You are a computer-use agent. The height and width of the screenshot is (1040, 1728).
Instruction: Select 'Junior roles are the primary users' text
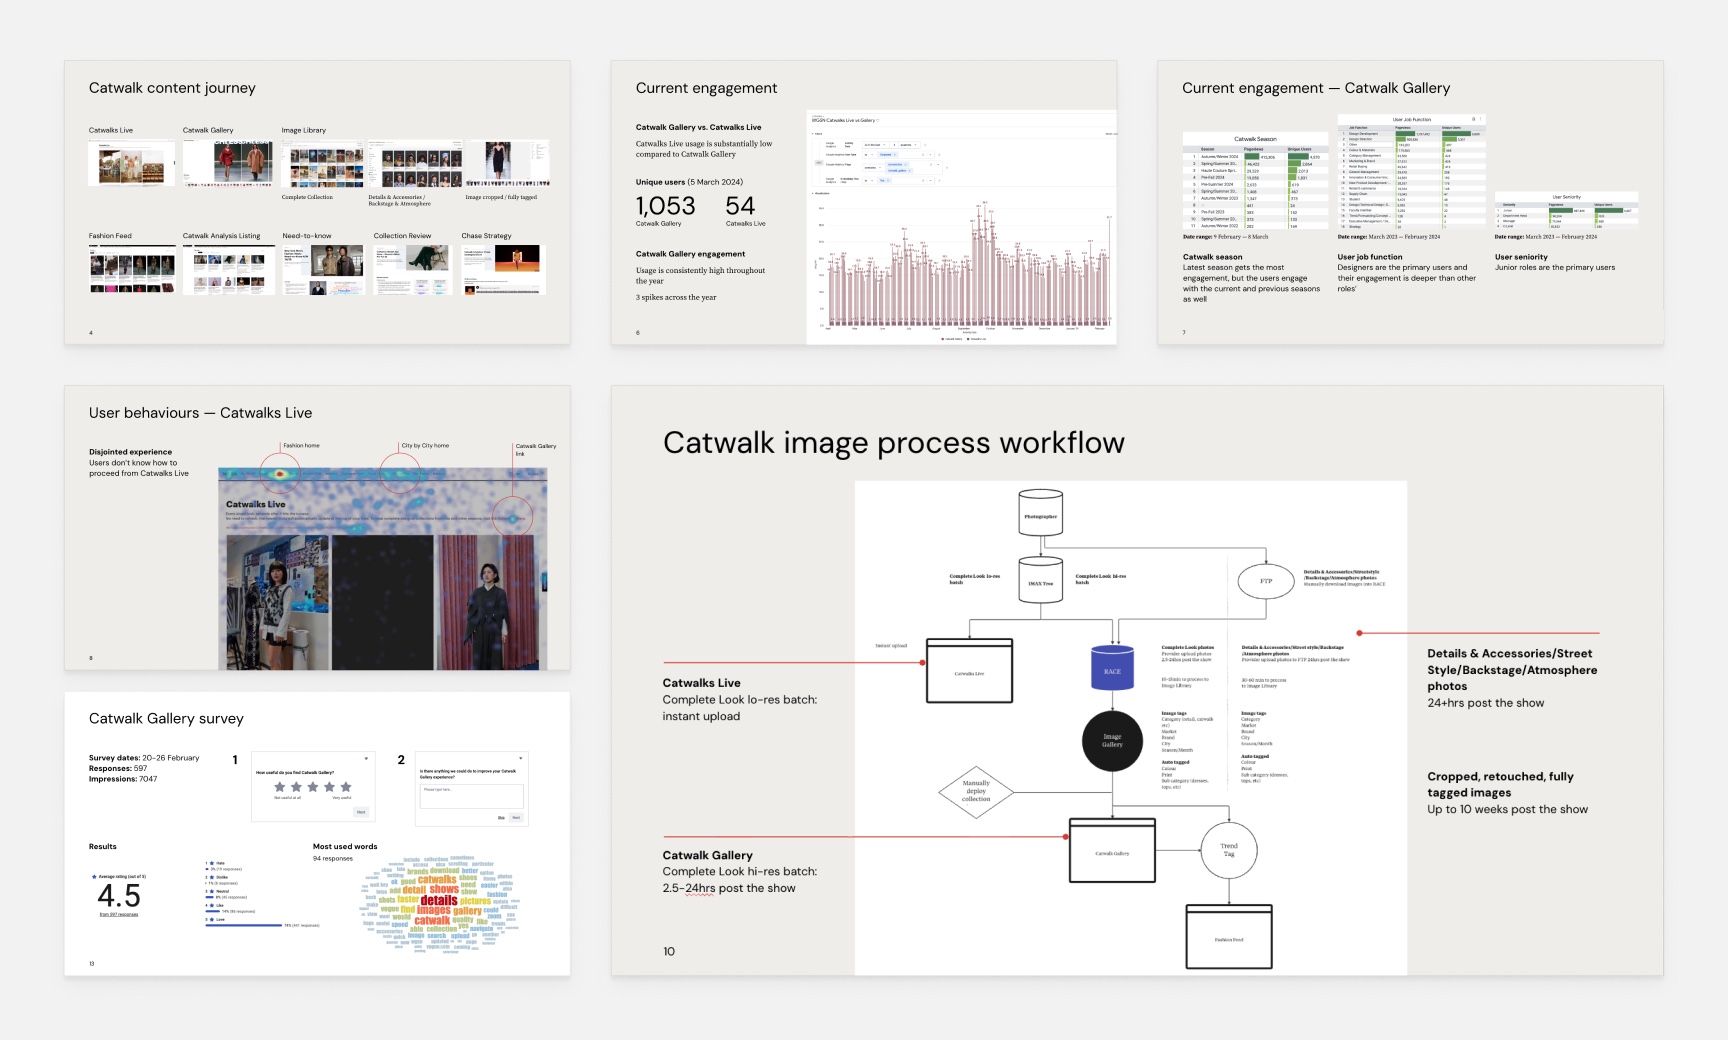(1555, 267)
